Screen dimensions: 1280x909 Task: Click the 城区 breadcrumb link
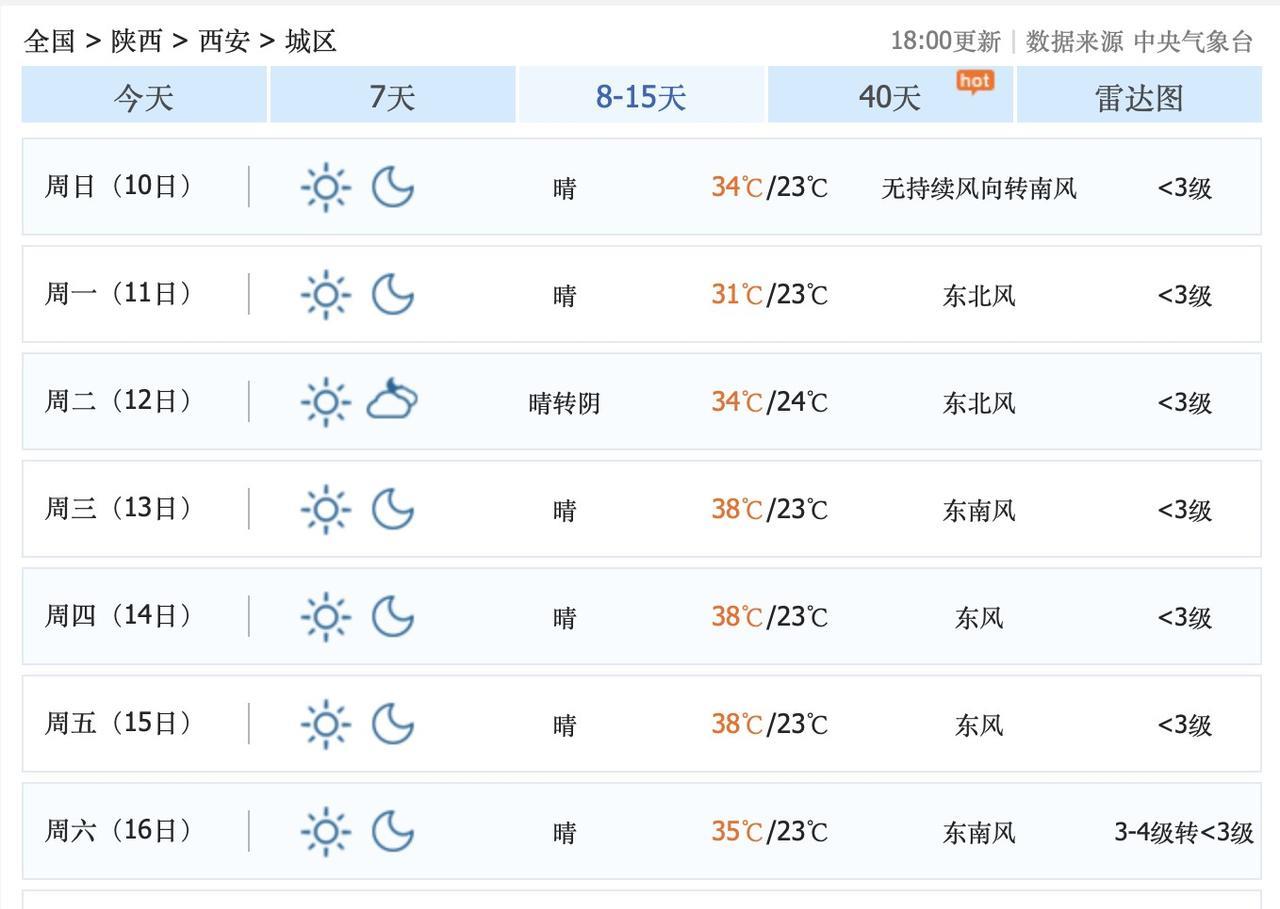click(311, 41)
